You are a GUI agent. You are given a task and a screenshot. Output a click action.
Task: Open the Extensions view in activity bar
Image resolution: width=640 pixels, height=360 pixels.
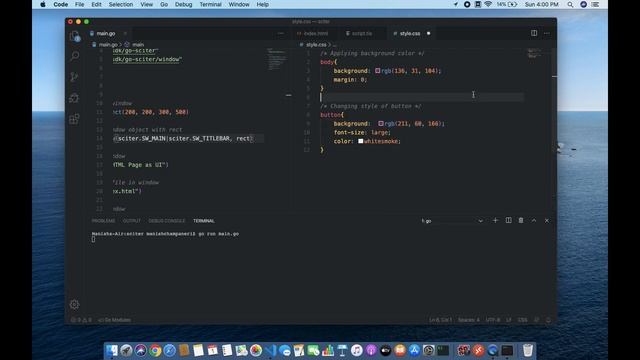tap(74, 119)
